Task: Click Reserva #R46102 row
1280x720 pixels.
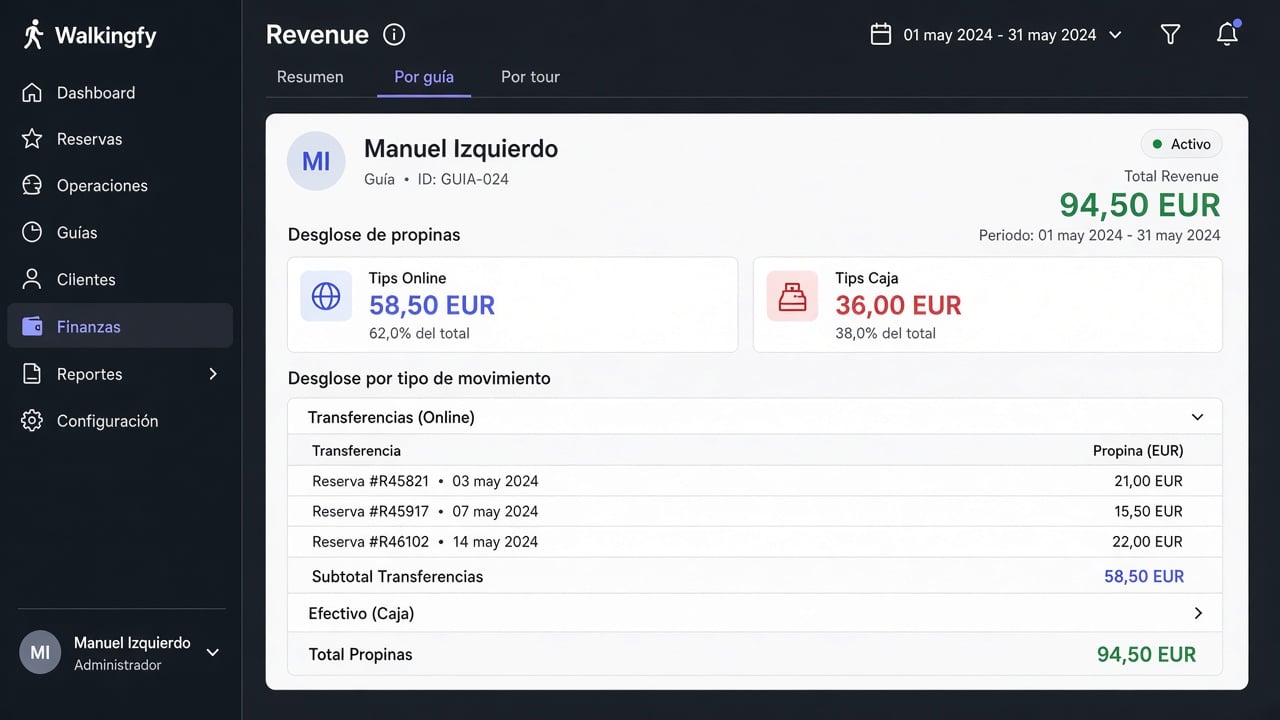Action: pos(755,541)
